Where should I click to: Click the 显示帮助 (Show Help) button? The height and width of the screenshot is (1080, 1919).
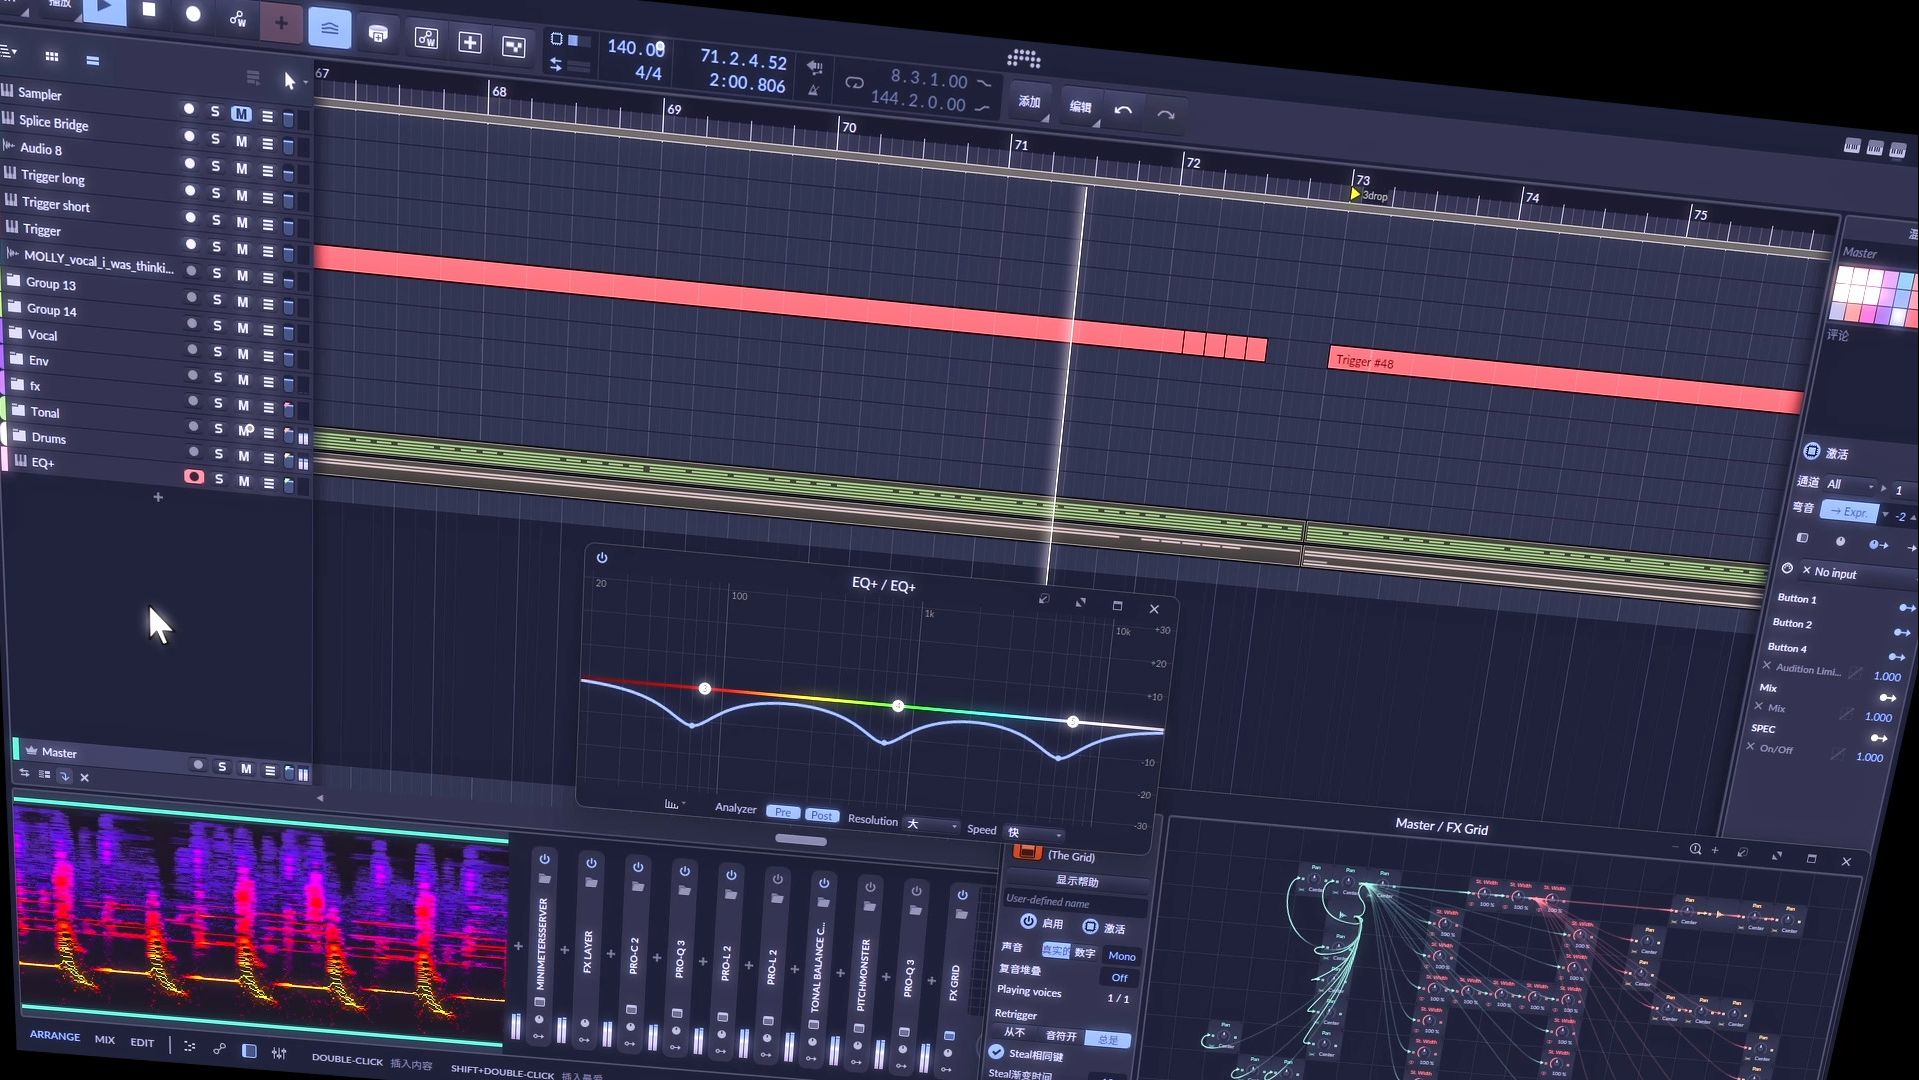coord(1077,881)
